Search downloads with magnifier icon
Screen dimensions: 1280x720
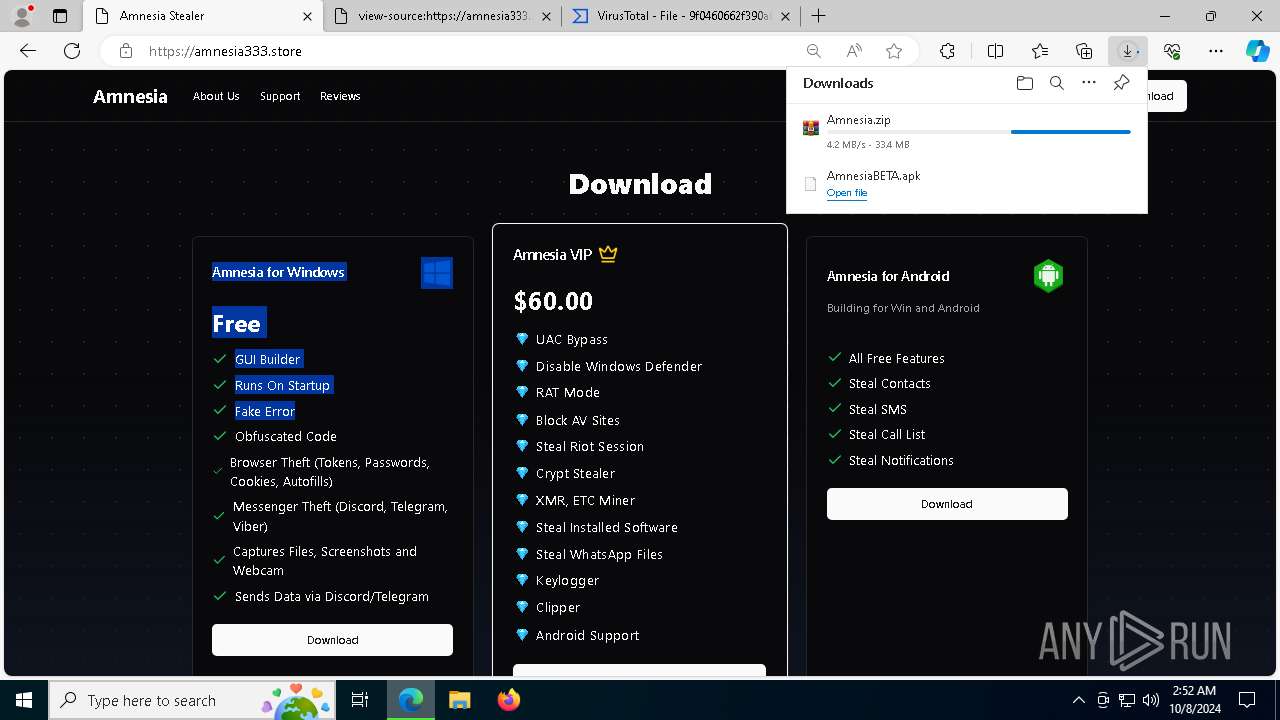coord(1056,83)
